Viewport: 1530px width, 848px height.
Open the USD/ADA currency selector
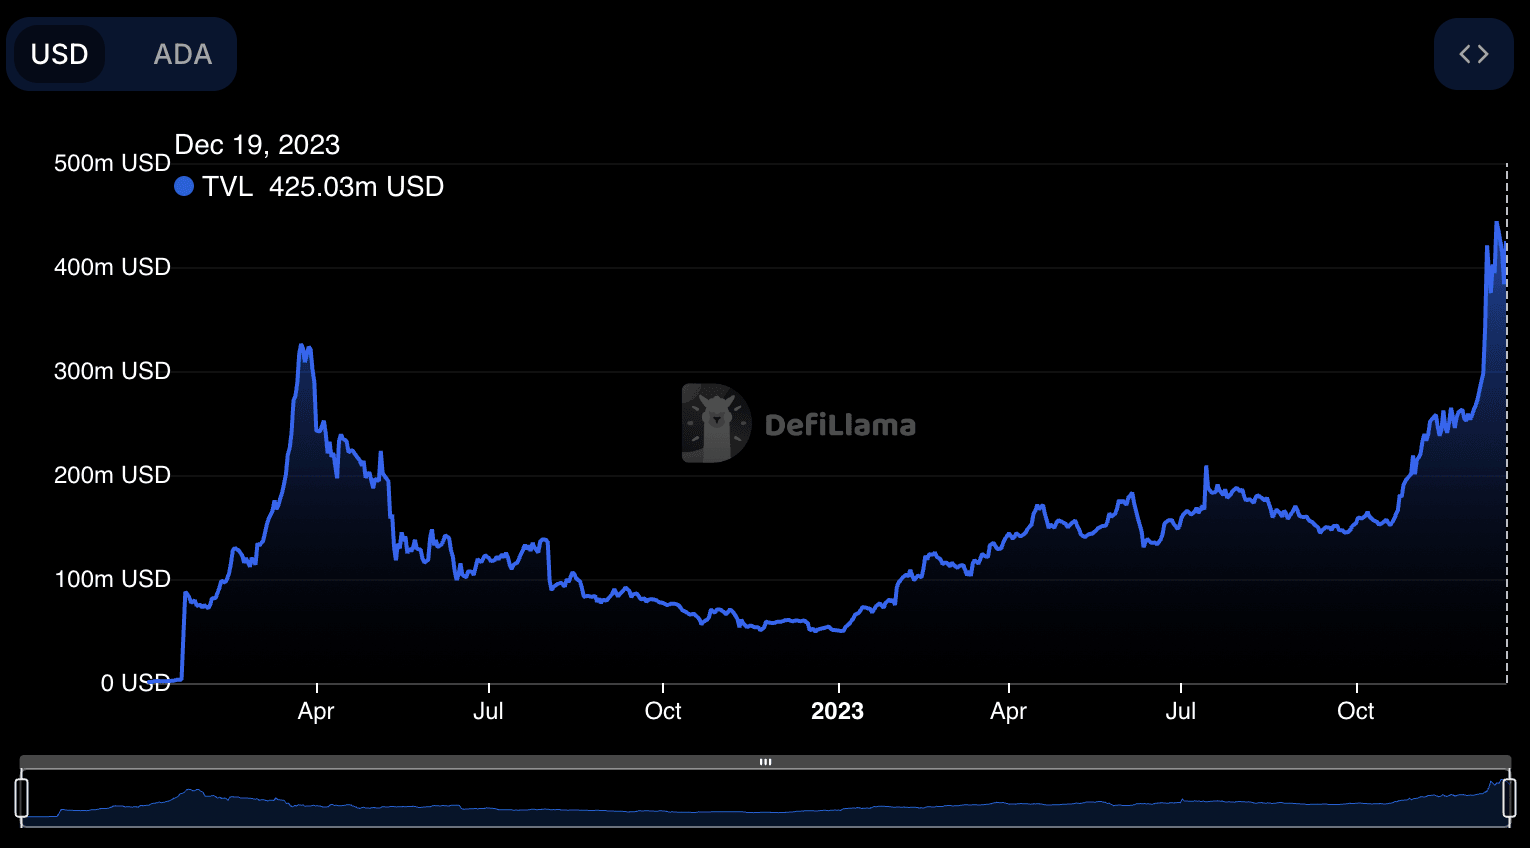[x=121, y=54]
